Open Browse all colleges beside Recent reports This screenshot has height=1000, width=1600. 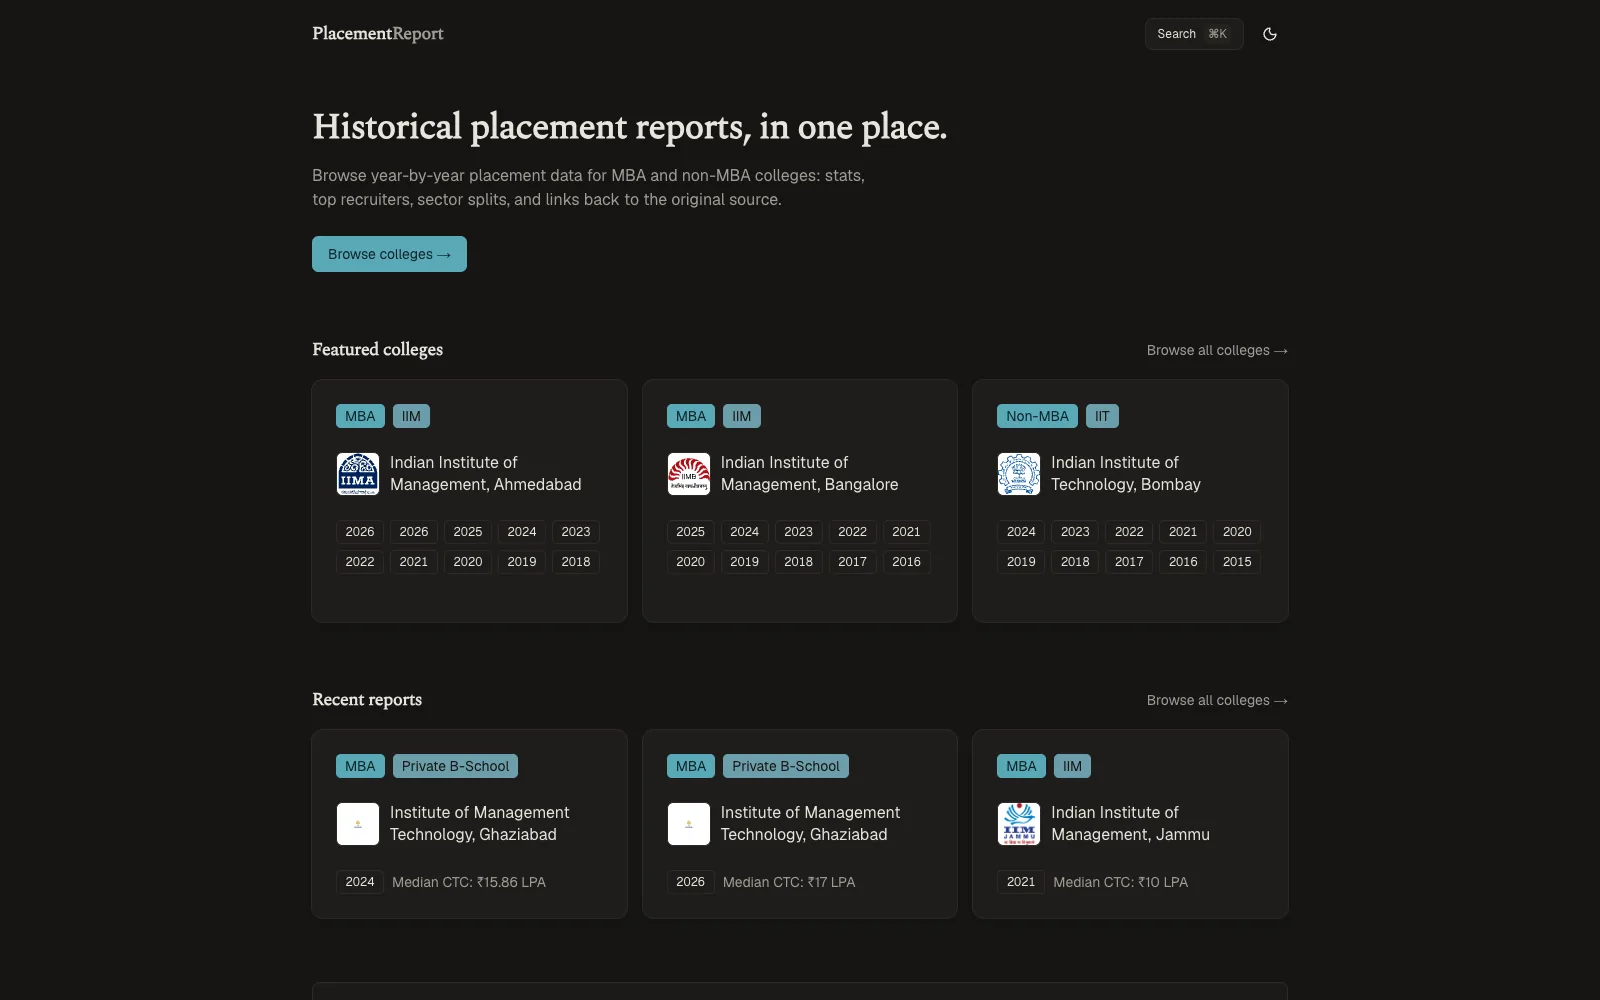(1217, 700)
